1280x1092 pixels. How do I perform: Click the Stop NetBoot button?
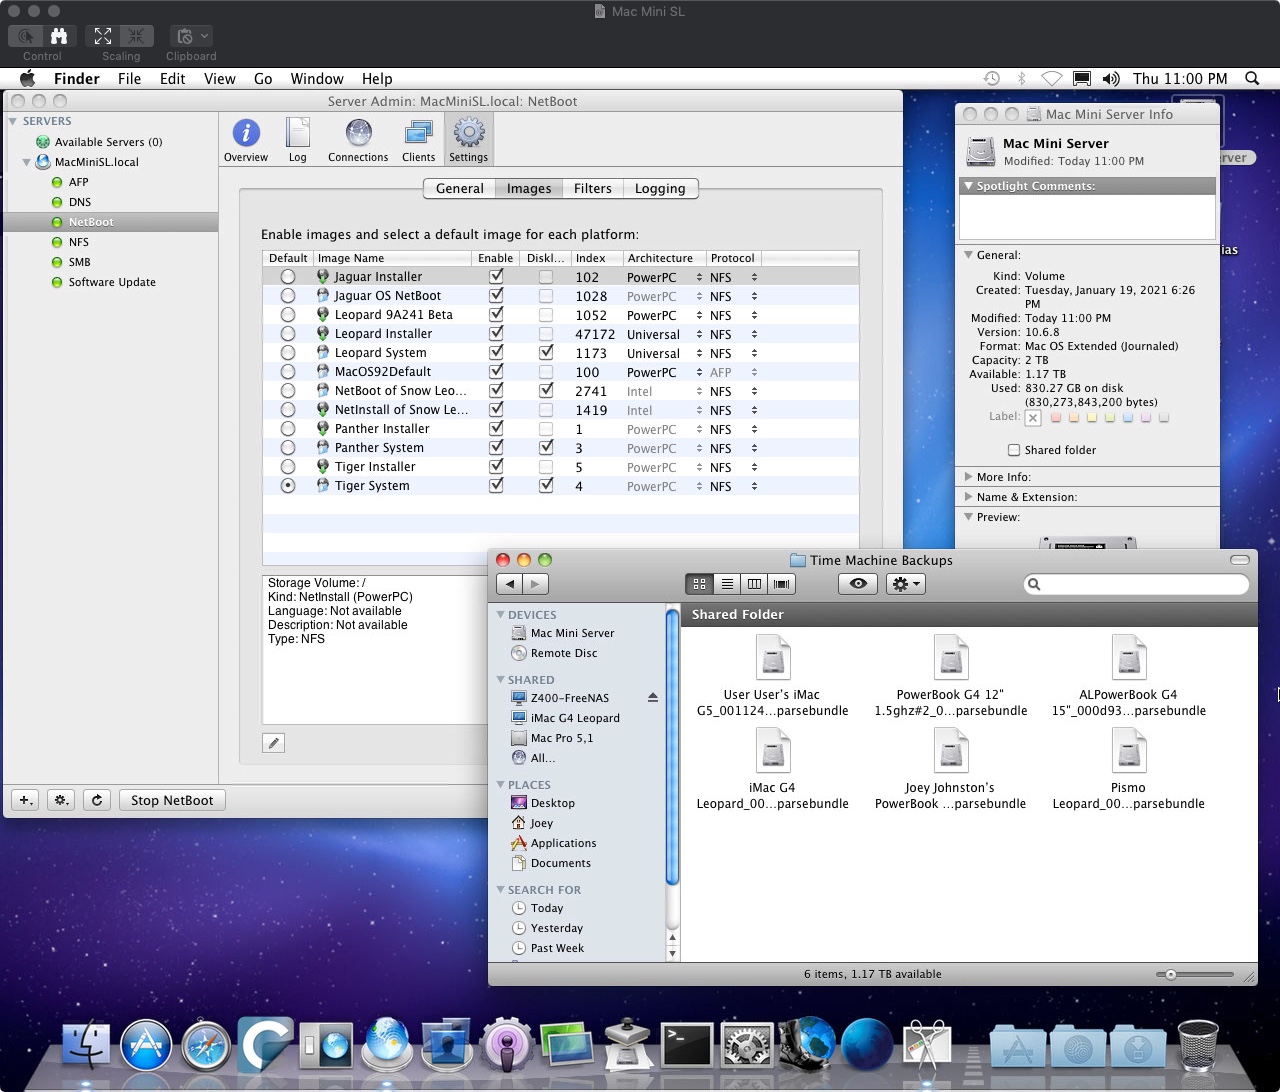click(x=172, y=800)
